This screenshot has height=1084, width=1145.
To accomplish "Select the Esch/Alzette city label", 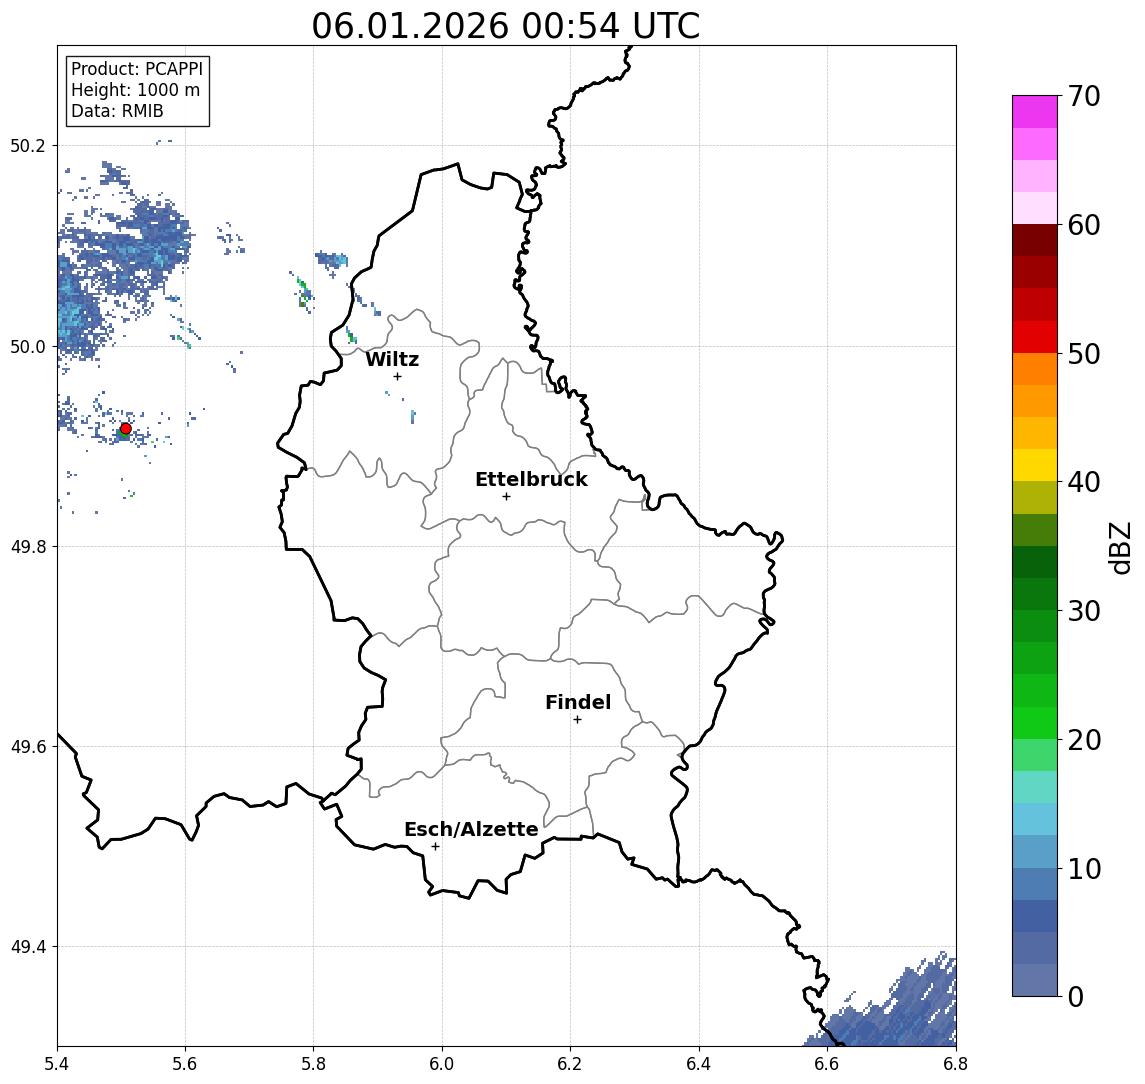I will tap(471, 829).
